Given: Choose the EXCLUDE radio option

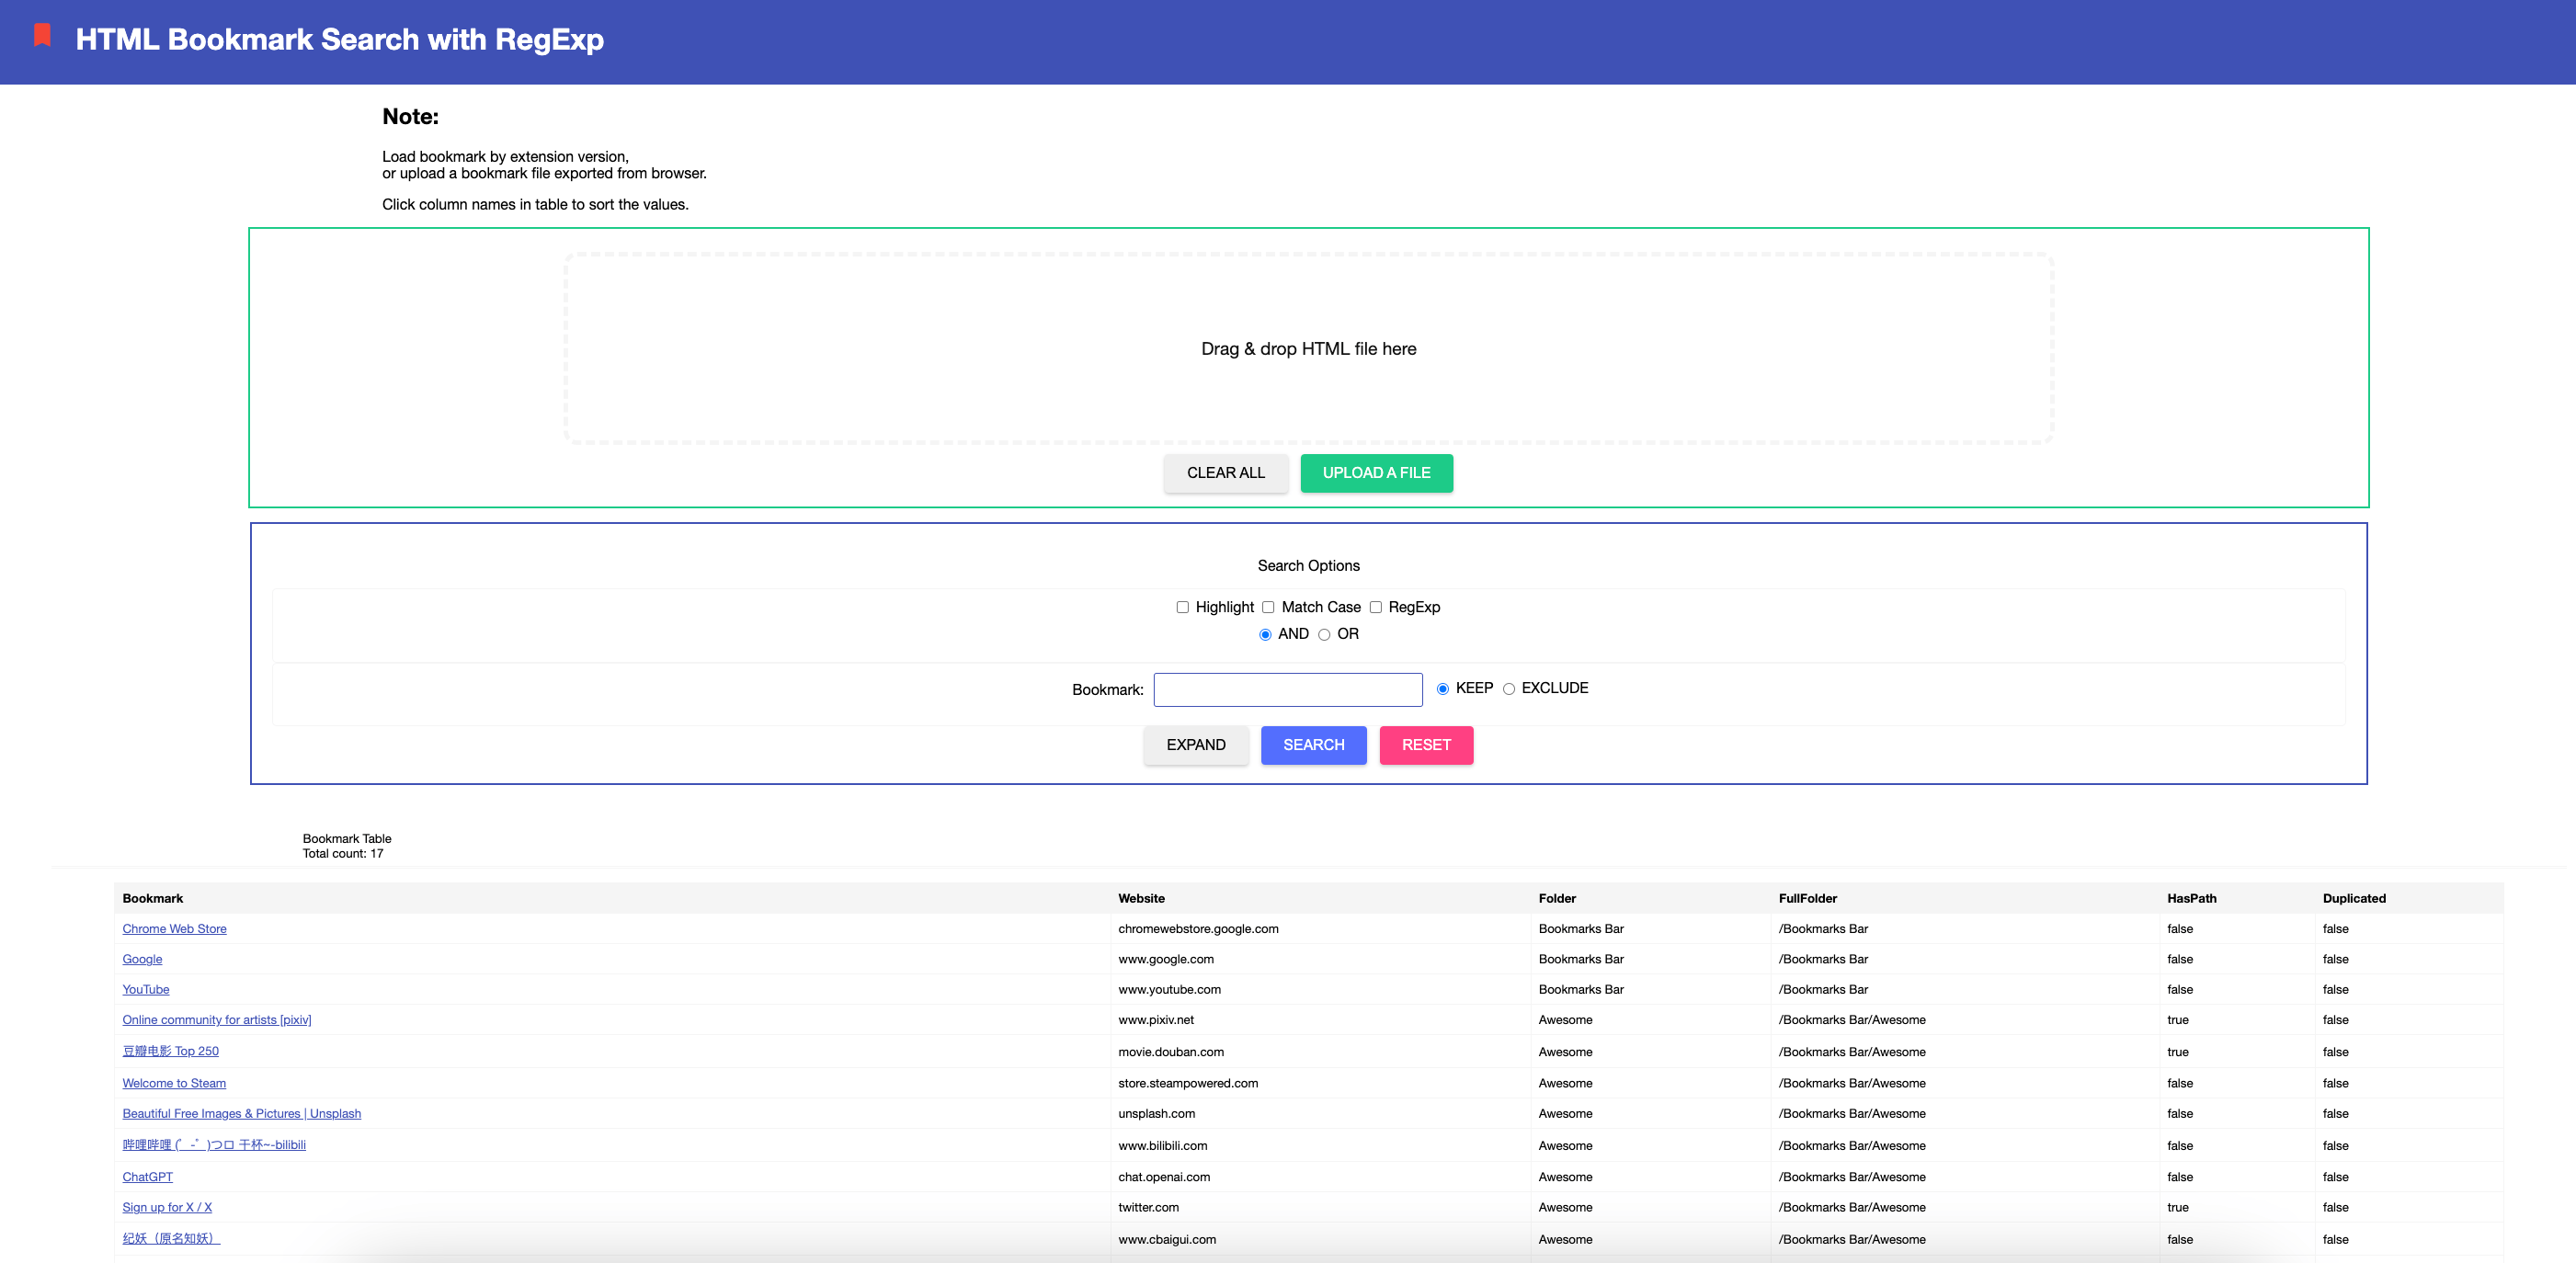Looking at the screenshot, I should 1509,689.
